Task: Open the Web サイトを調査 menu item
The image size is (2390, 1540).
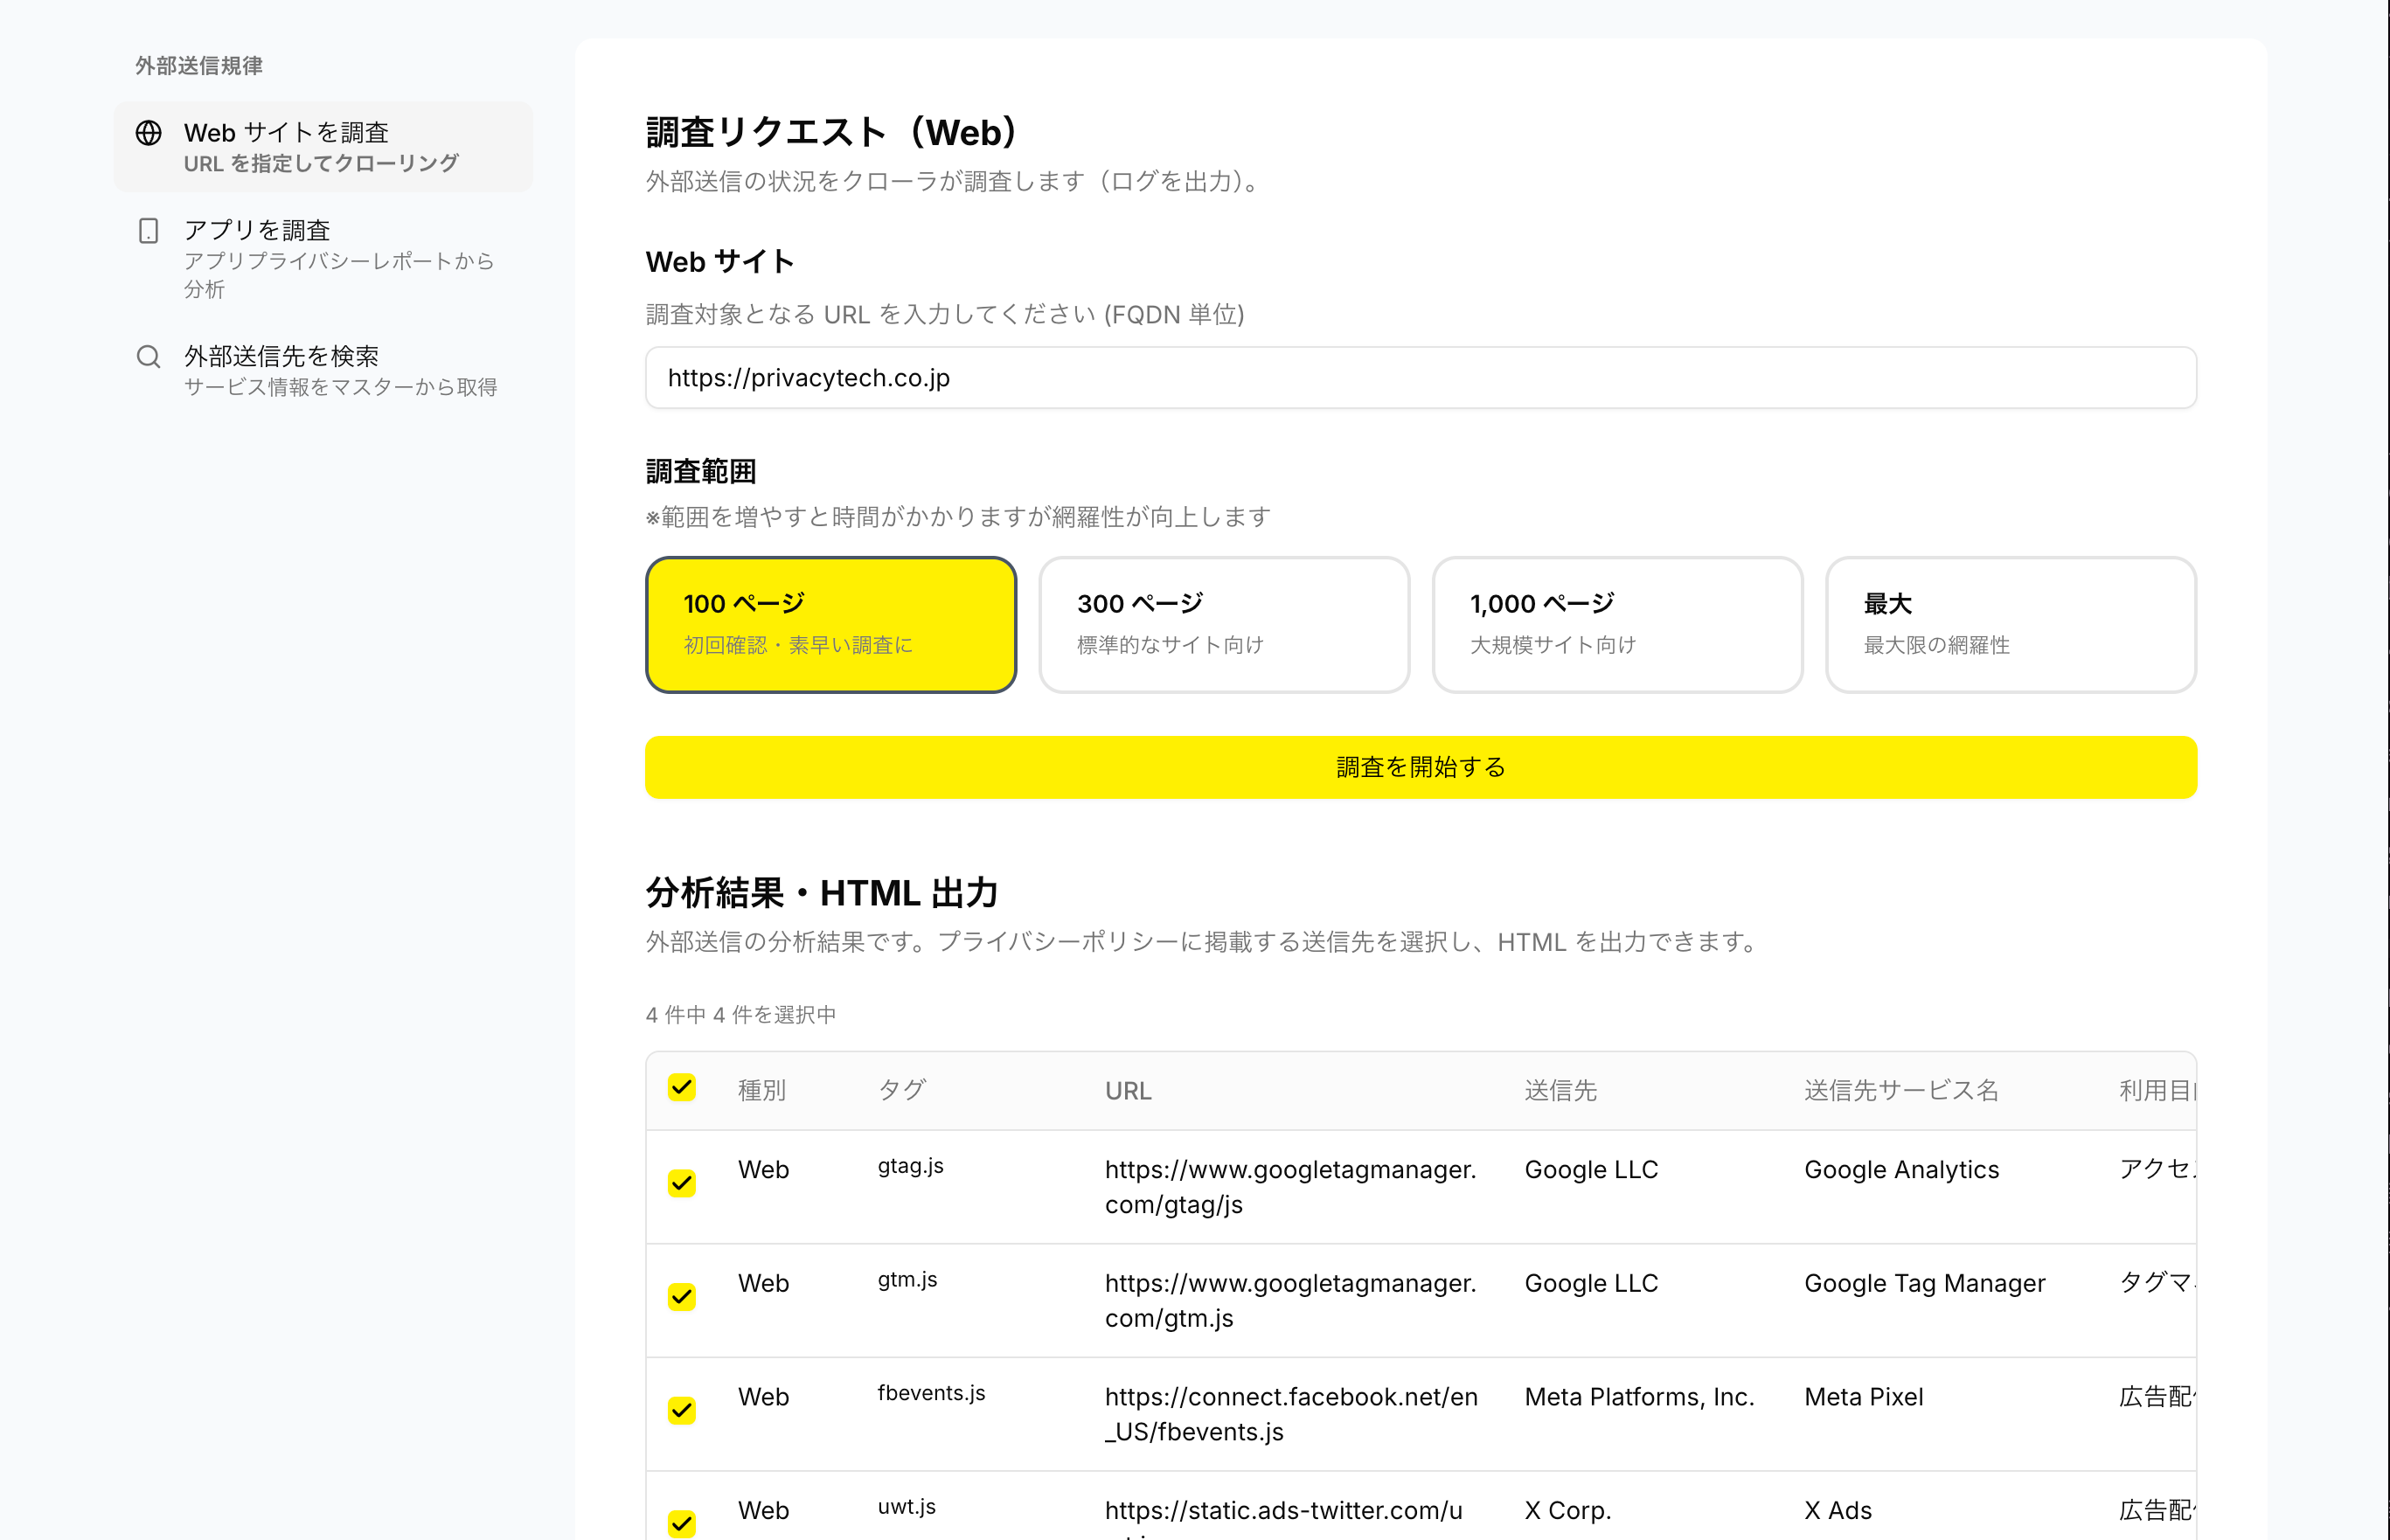Action: pos(323,147)
